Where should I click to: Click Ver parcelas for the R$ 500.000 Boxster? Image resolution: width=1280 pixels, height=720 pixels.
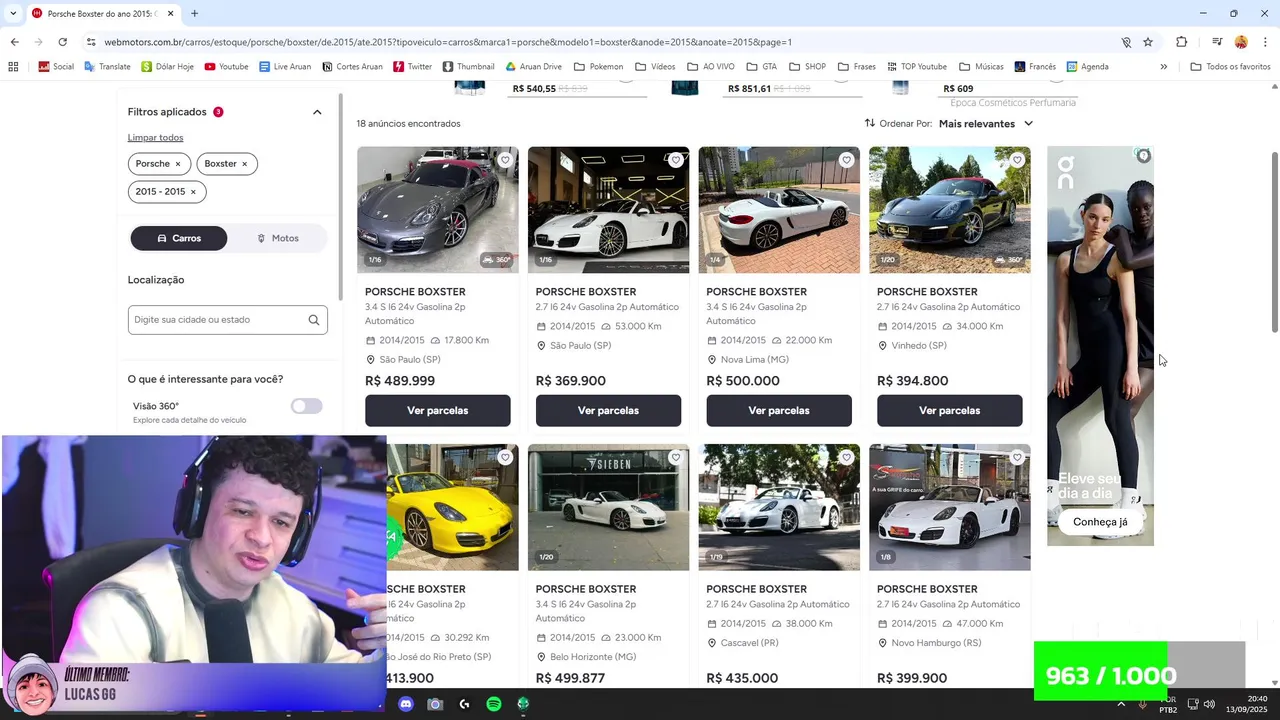tap(779, 411)
